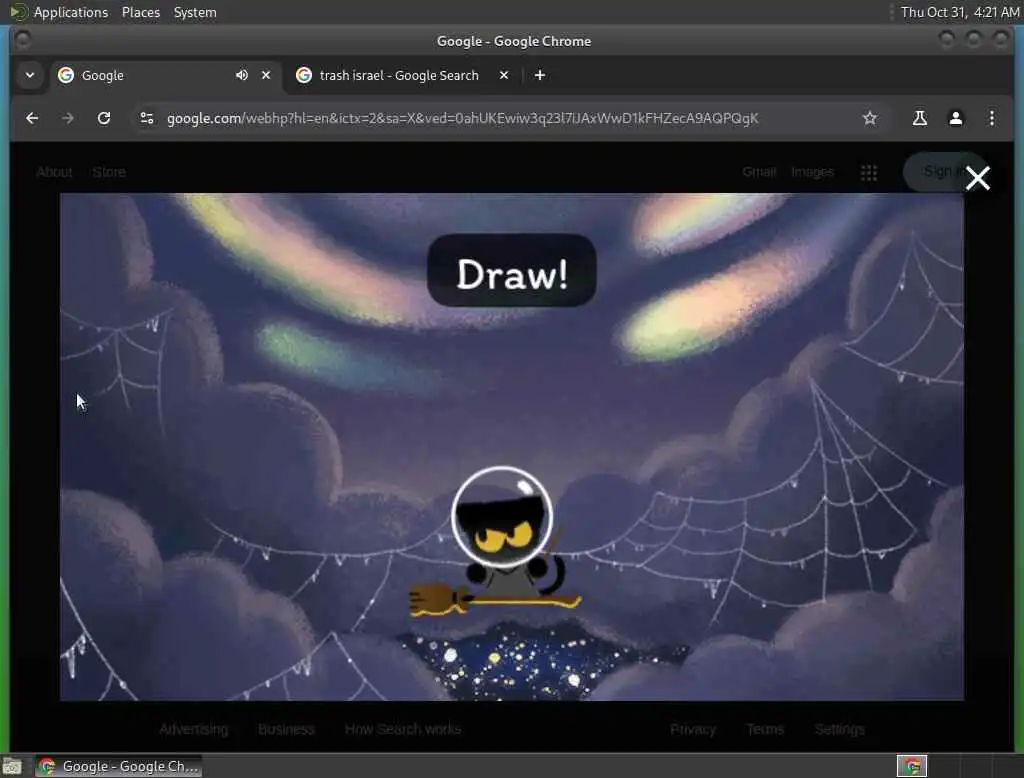
Task: Open the dimmed Gmail link
Action: click(x=759, y=172)
